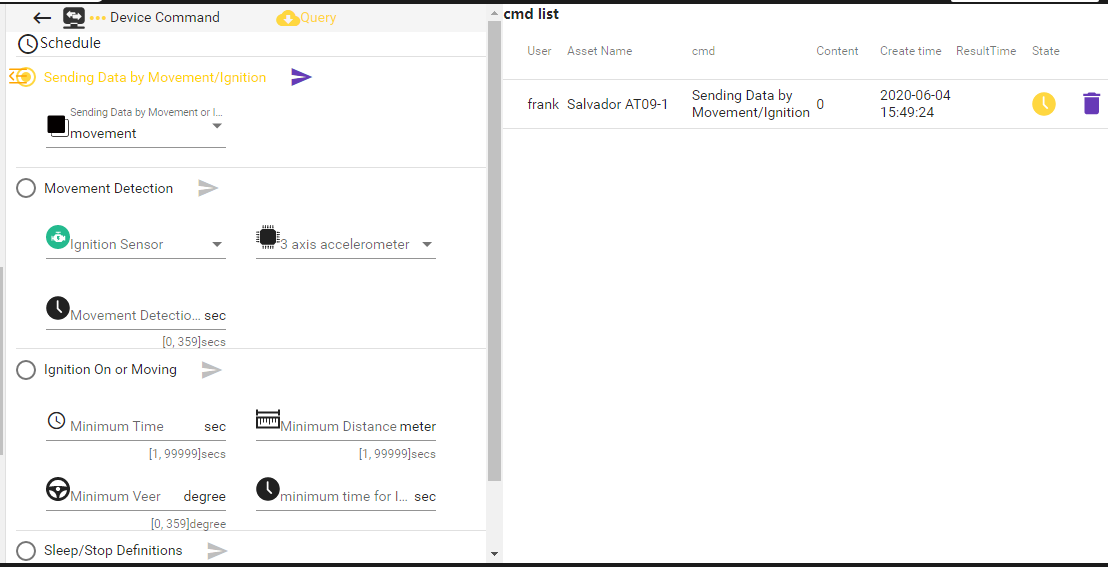
Task: Click the content cell showing 0
Action: [820, 105]
